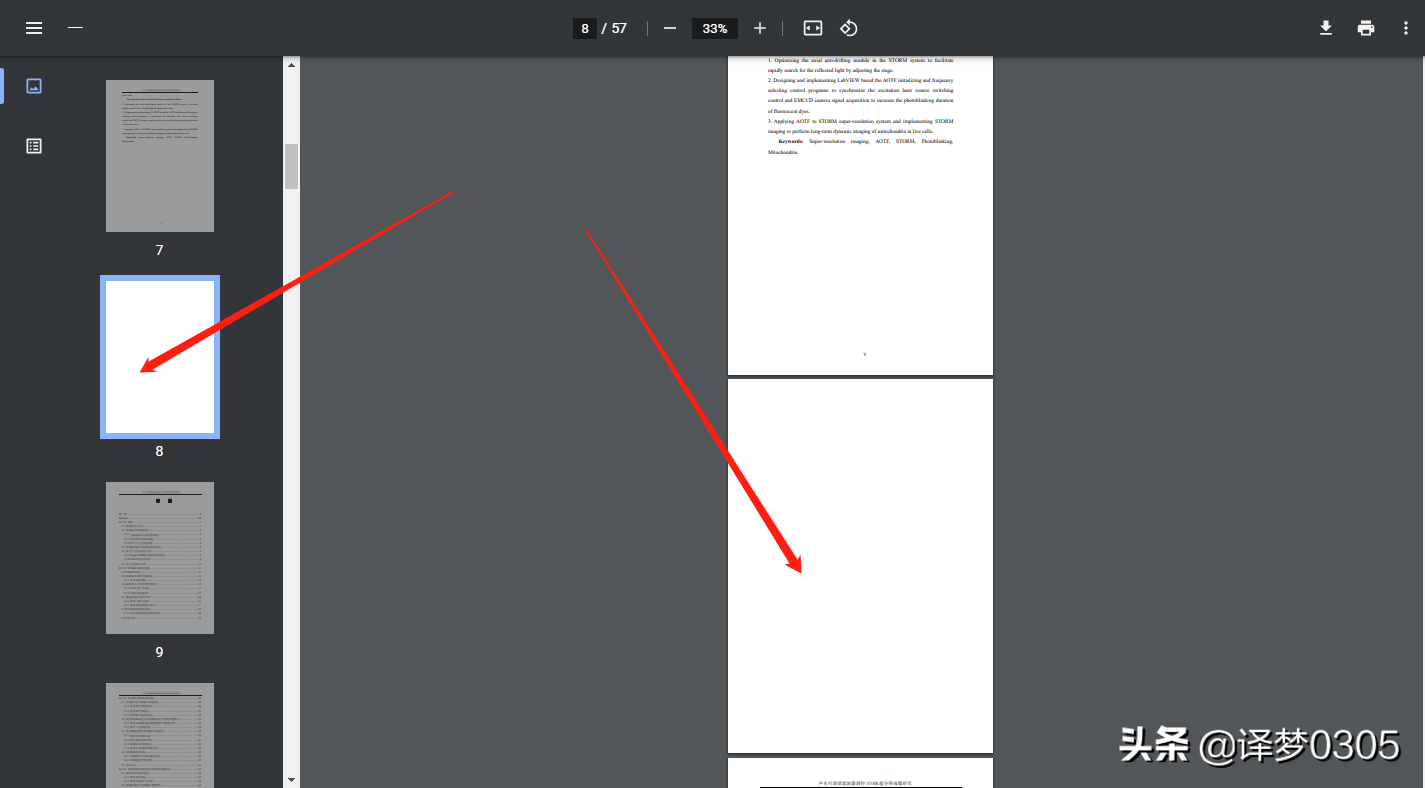Open page 7 thumbnail

160,156
